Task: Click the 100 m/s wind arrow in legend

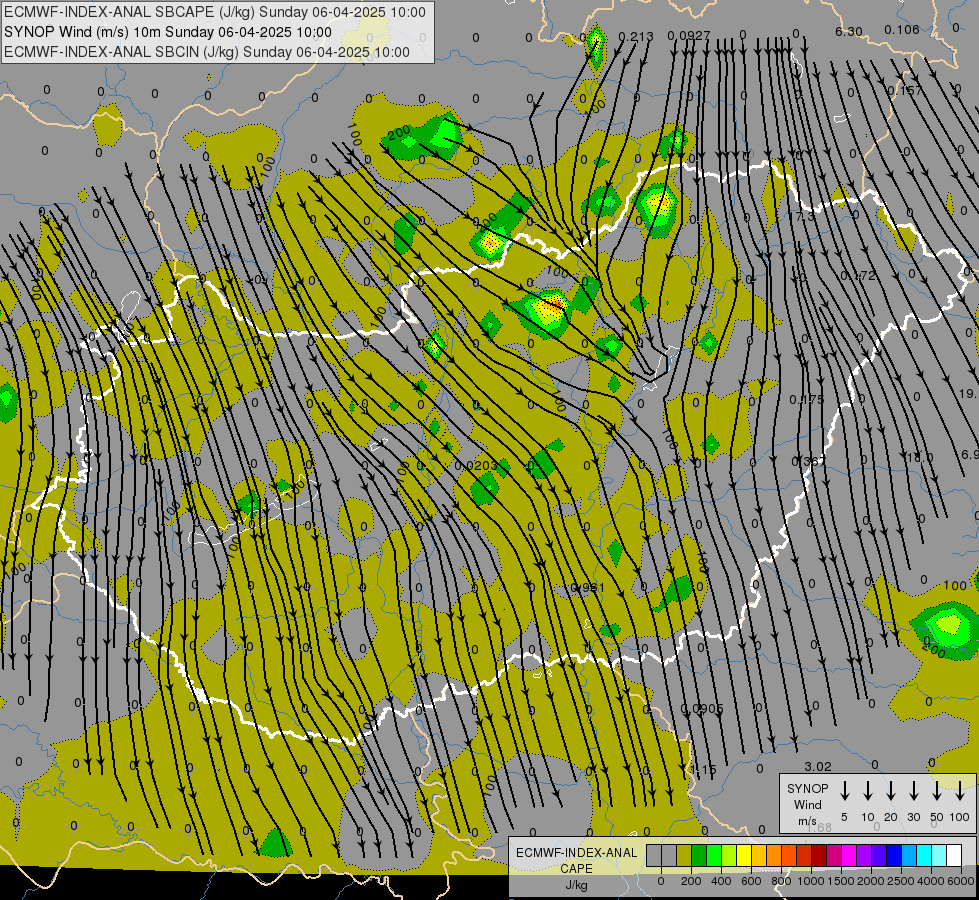Action: click(960, 791)
